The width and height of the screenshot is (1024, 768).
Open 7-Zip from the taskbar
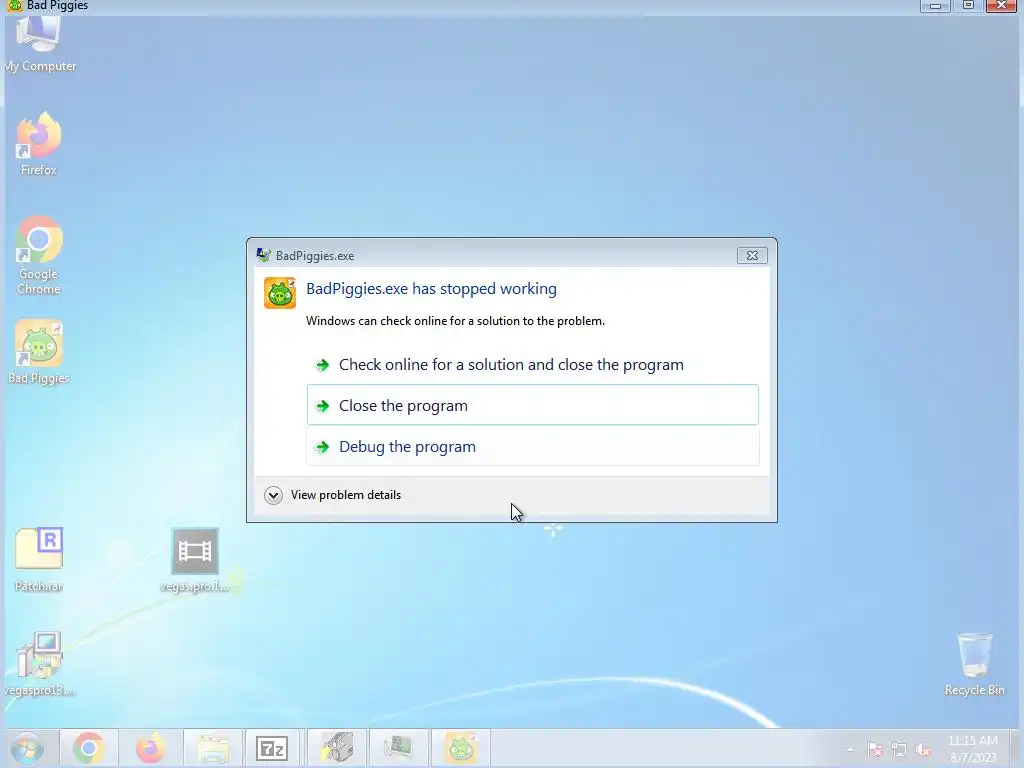[272, 748]
